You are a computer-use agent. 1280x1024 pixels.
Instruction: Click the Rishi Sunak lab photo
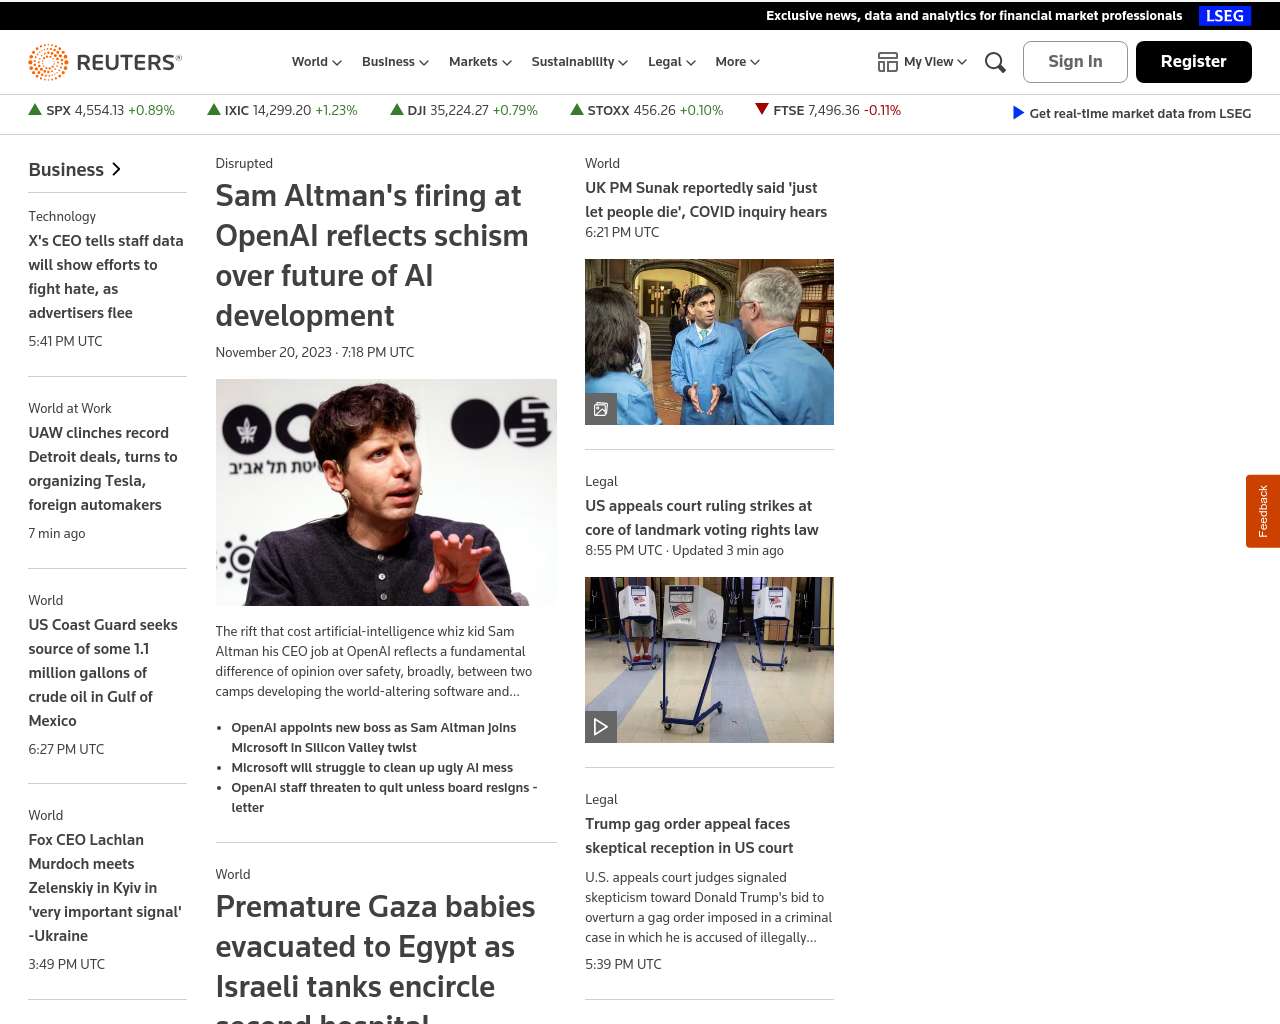point(709,342)
